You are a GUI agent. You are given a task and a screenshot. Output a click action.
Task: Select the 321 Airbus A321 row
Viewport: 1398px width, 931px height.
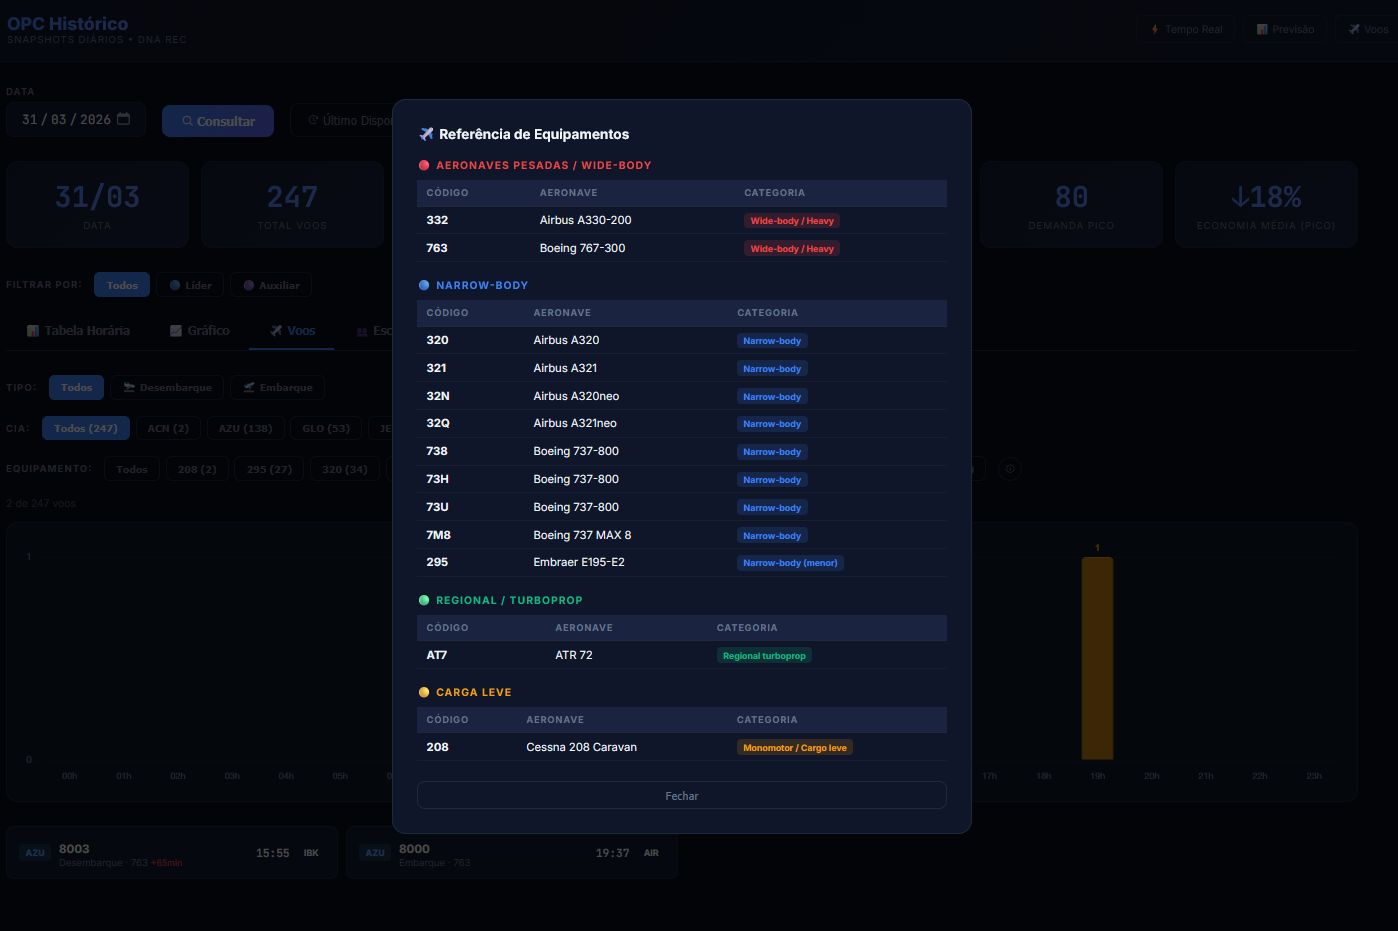[681, 368]
